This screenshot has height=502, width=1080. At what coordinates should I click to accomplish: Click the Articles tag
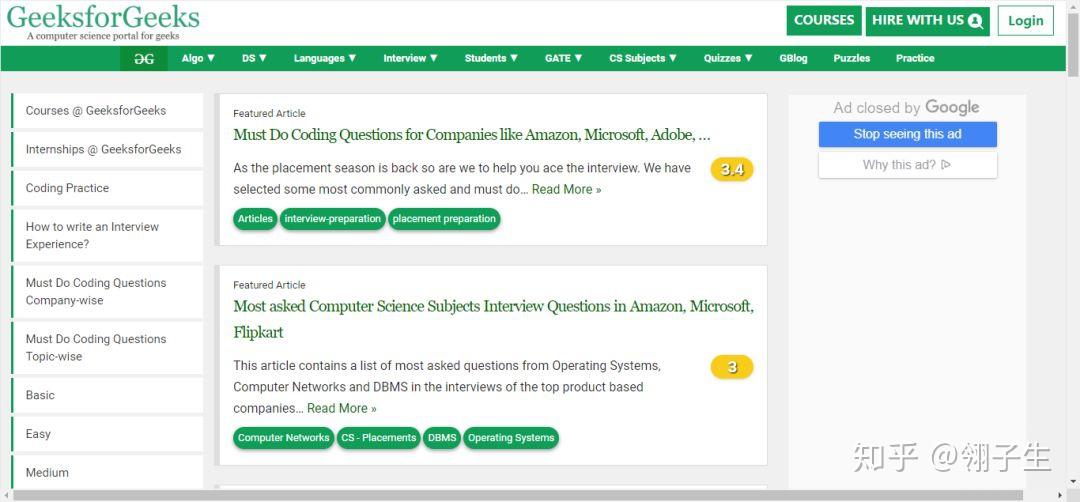(256, 219)
